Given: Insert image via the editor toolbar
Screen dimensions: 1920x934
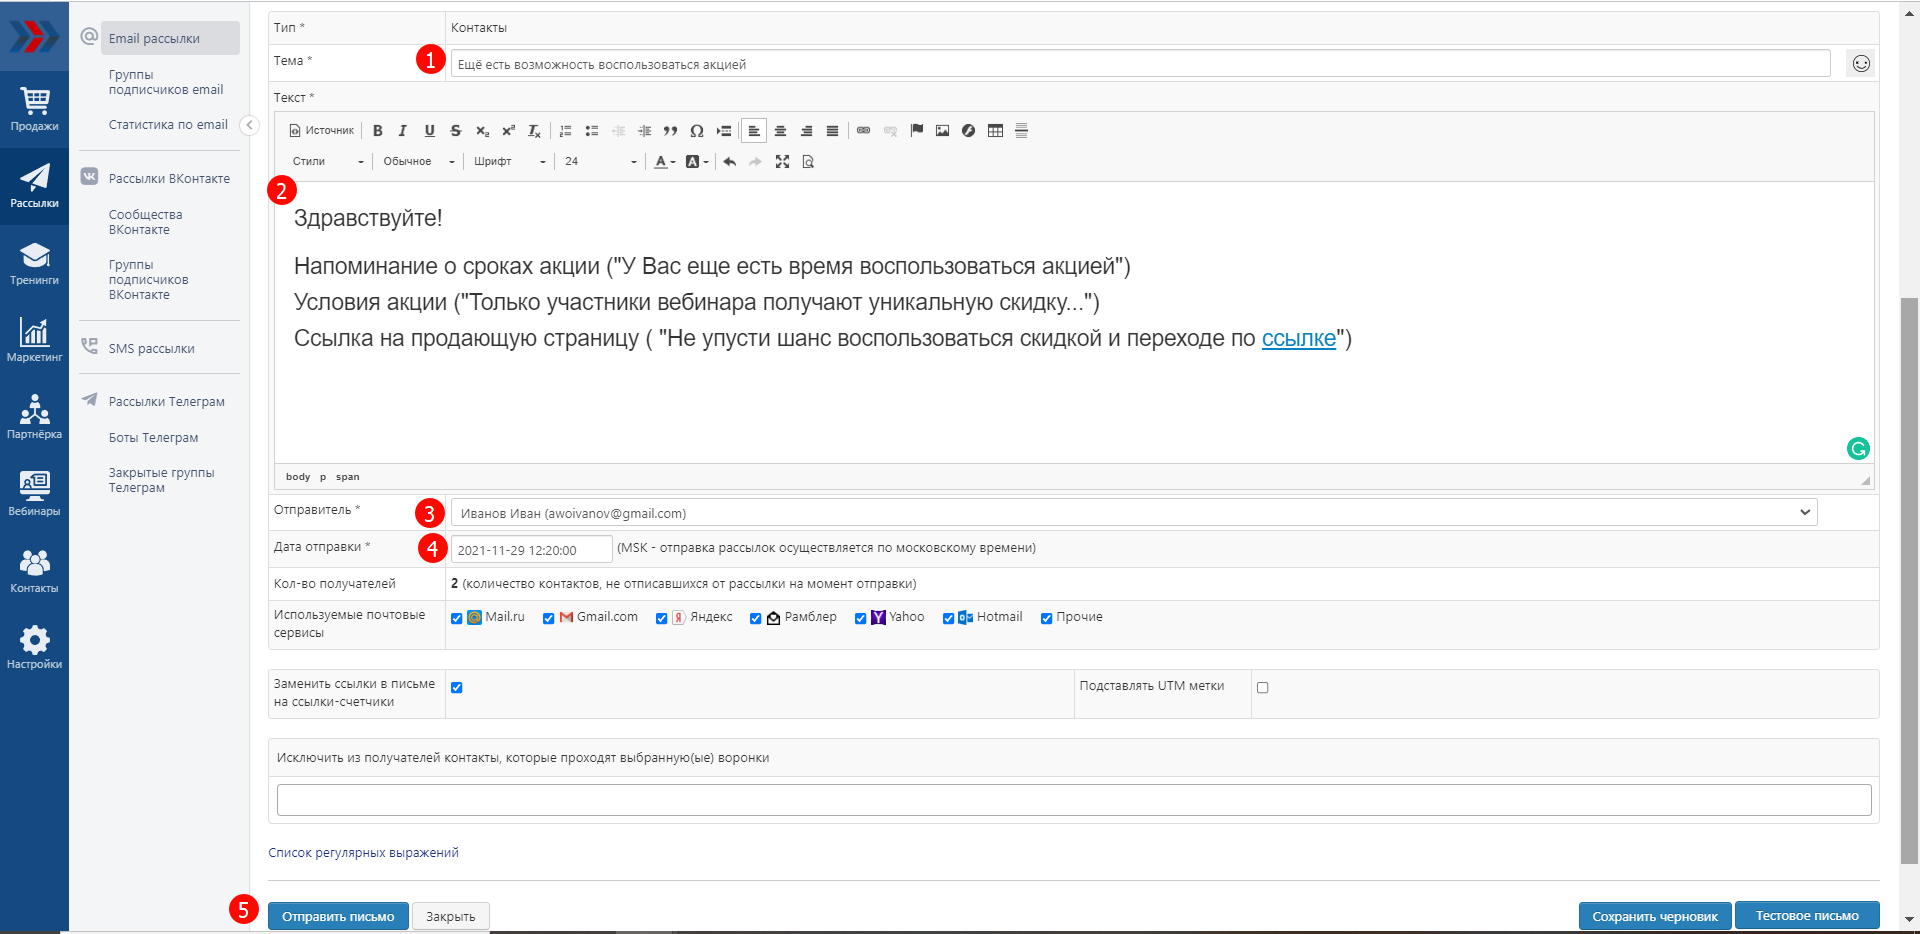Looking at the screenshot, I should [942, 131].
